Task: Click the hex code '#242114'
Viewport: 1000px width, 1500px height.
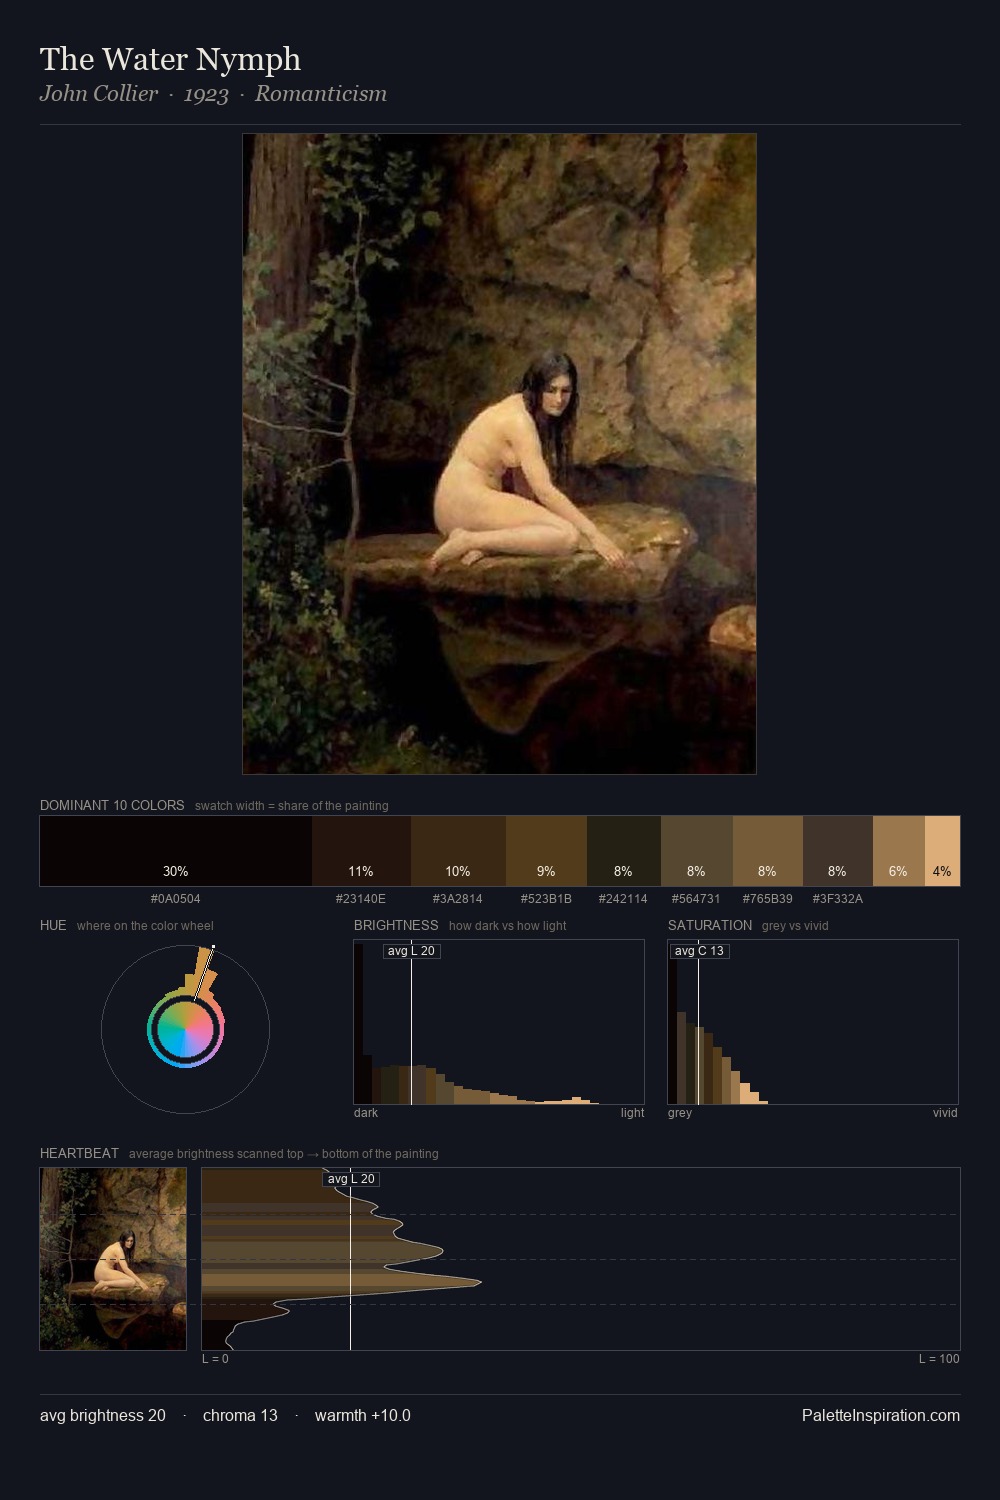Action: 623,899
